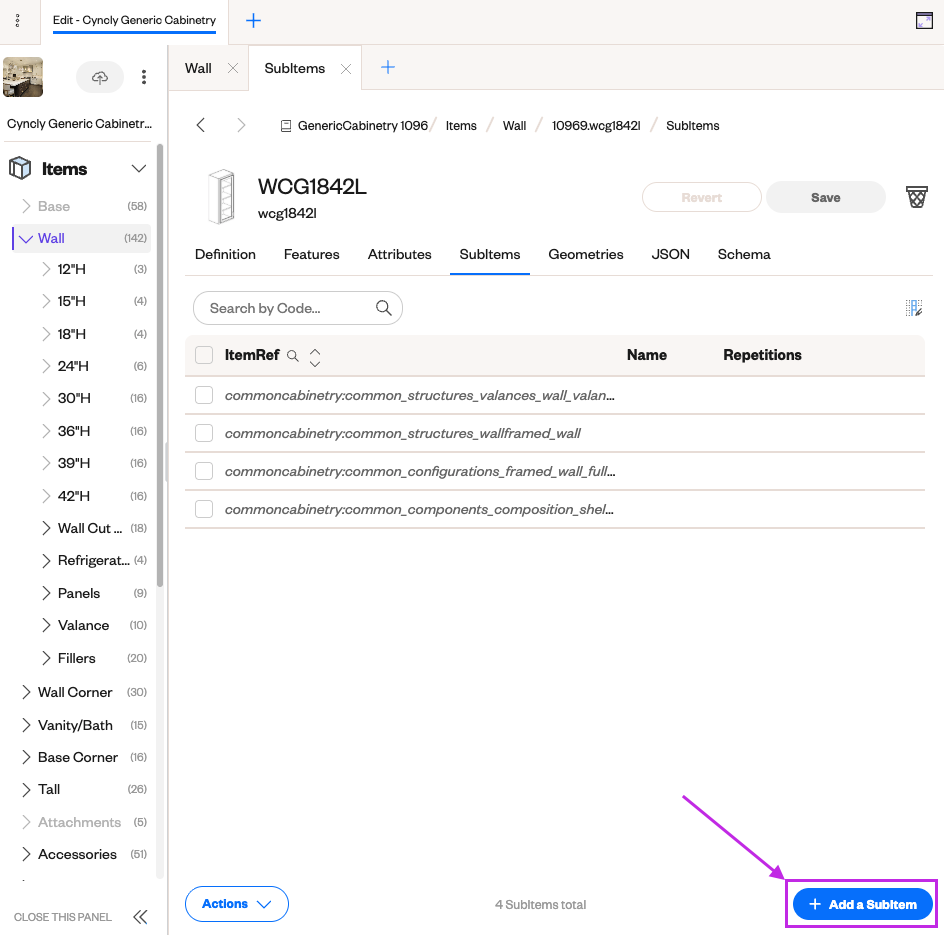Click the Repetitions column header

[x=762, y=355]
